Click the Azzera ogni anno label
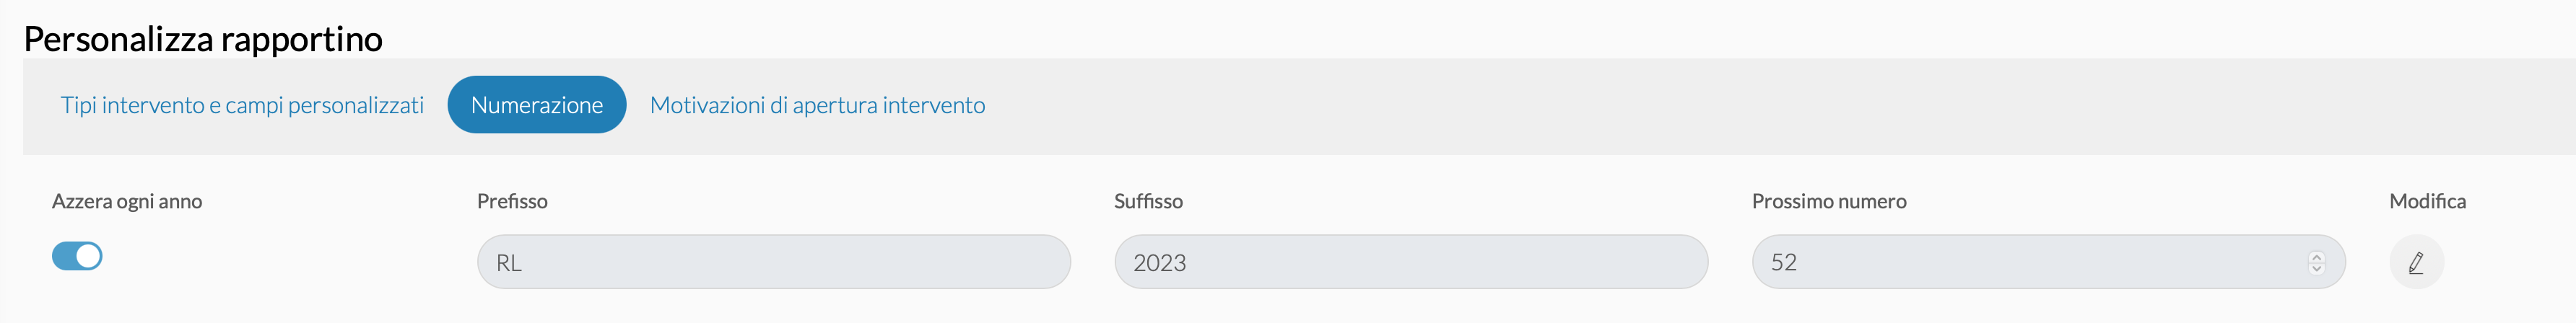2576x323 pixels. [x=127, y=201]
